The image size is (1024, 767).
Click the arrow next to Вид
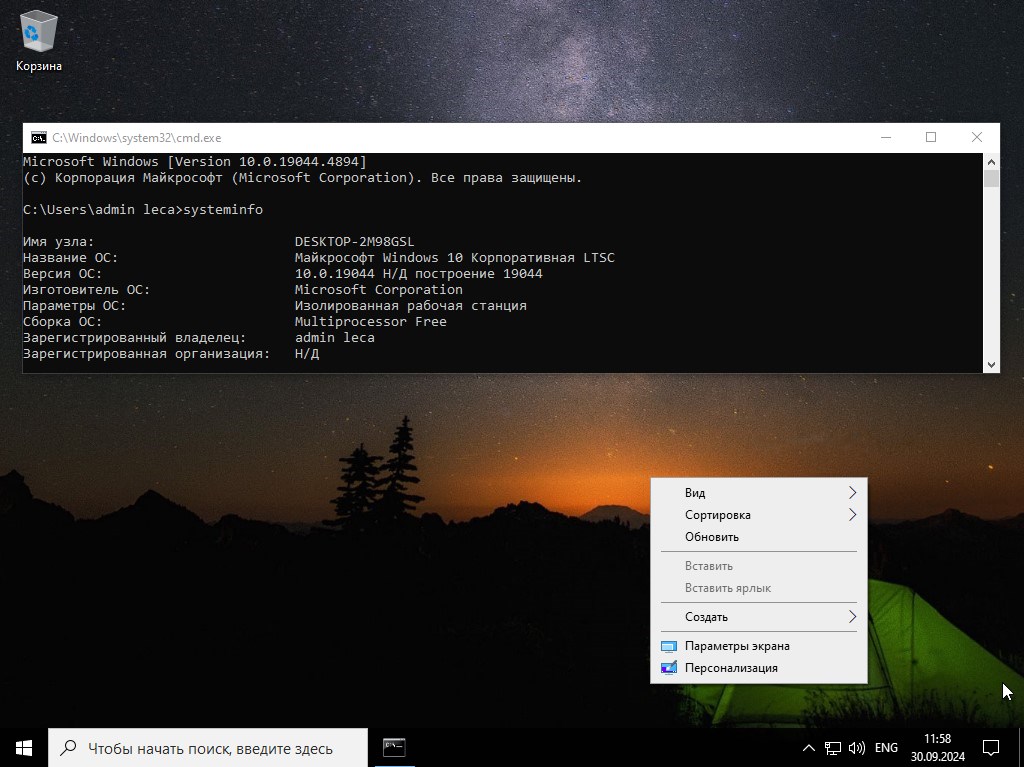[852, 493]
